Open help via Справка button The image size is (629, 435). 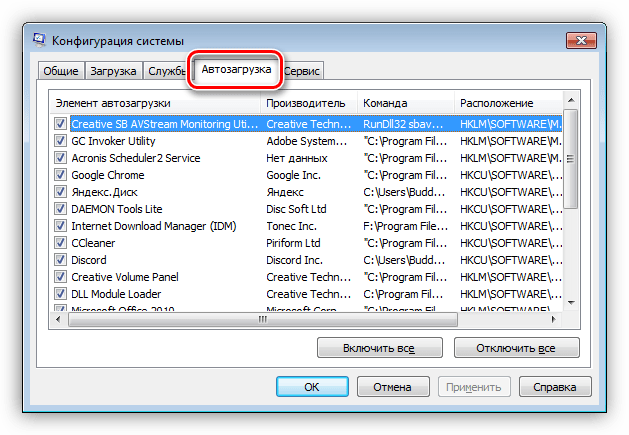tap(555, 387)
